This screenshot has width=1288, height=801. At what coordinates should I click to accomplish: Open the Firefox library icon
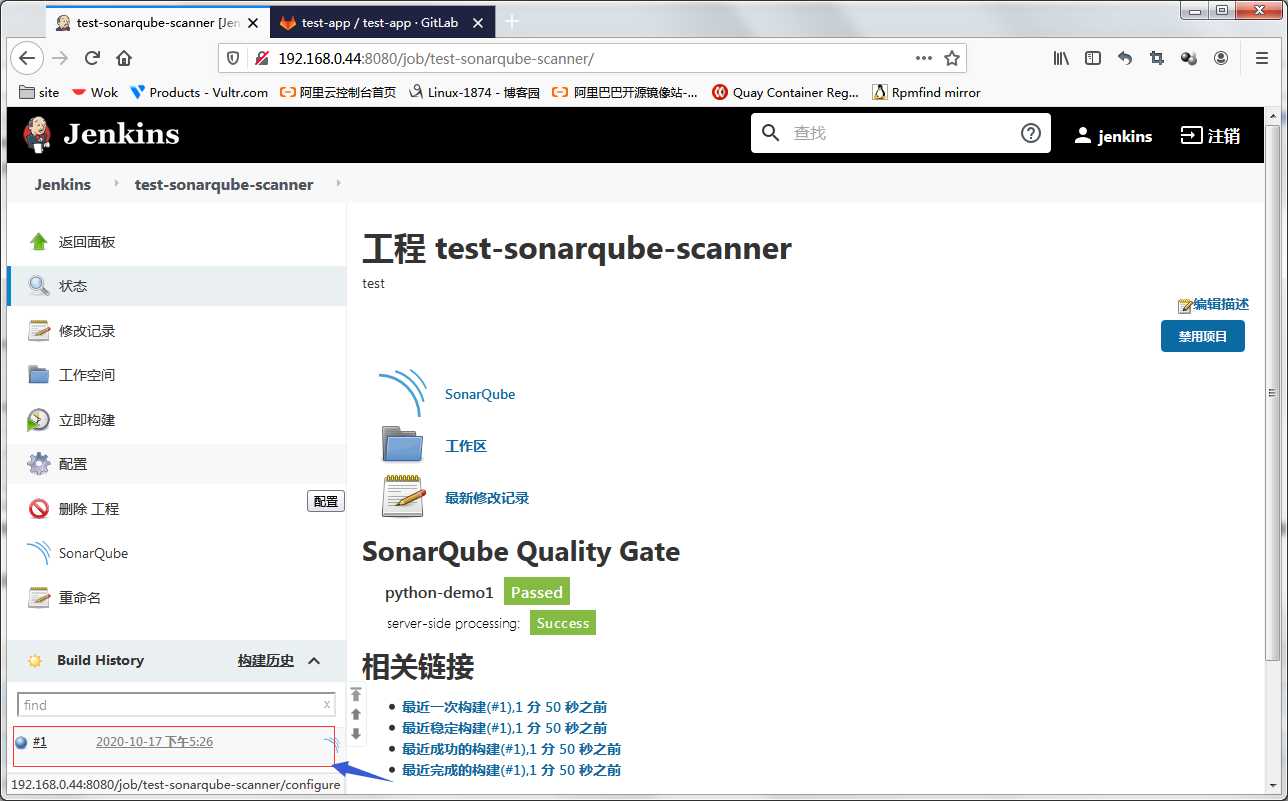click(1061, 58)
